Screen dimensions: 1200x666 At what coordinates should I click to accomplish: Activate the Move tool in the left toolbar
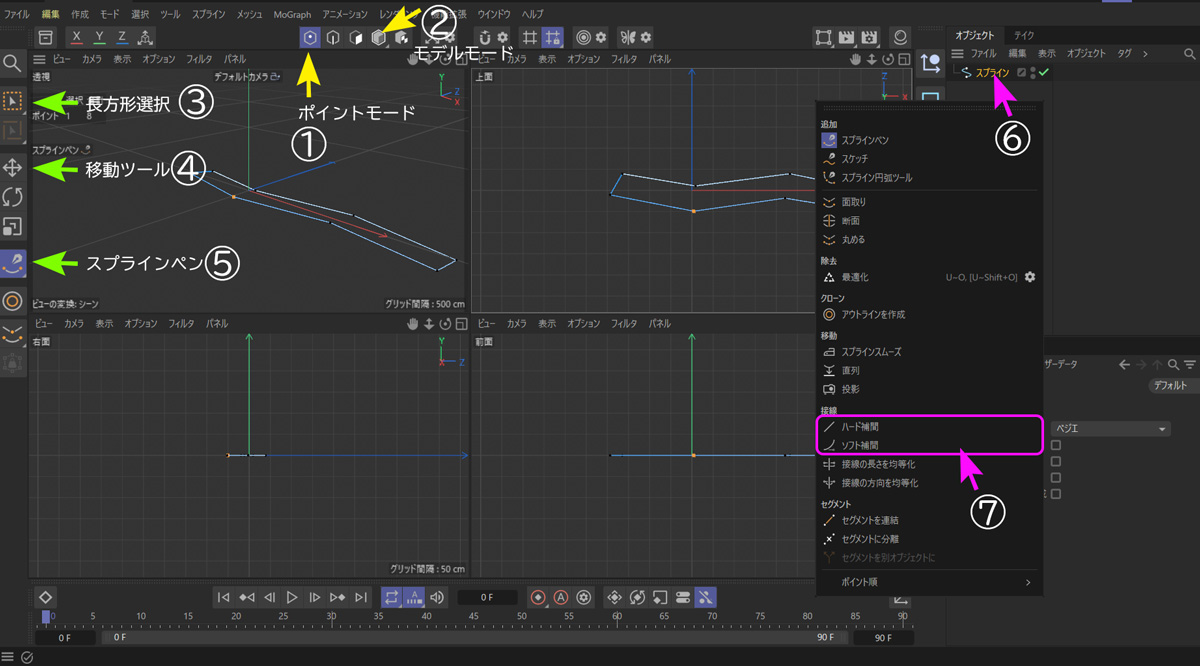click(13, 167)
